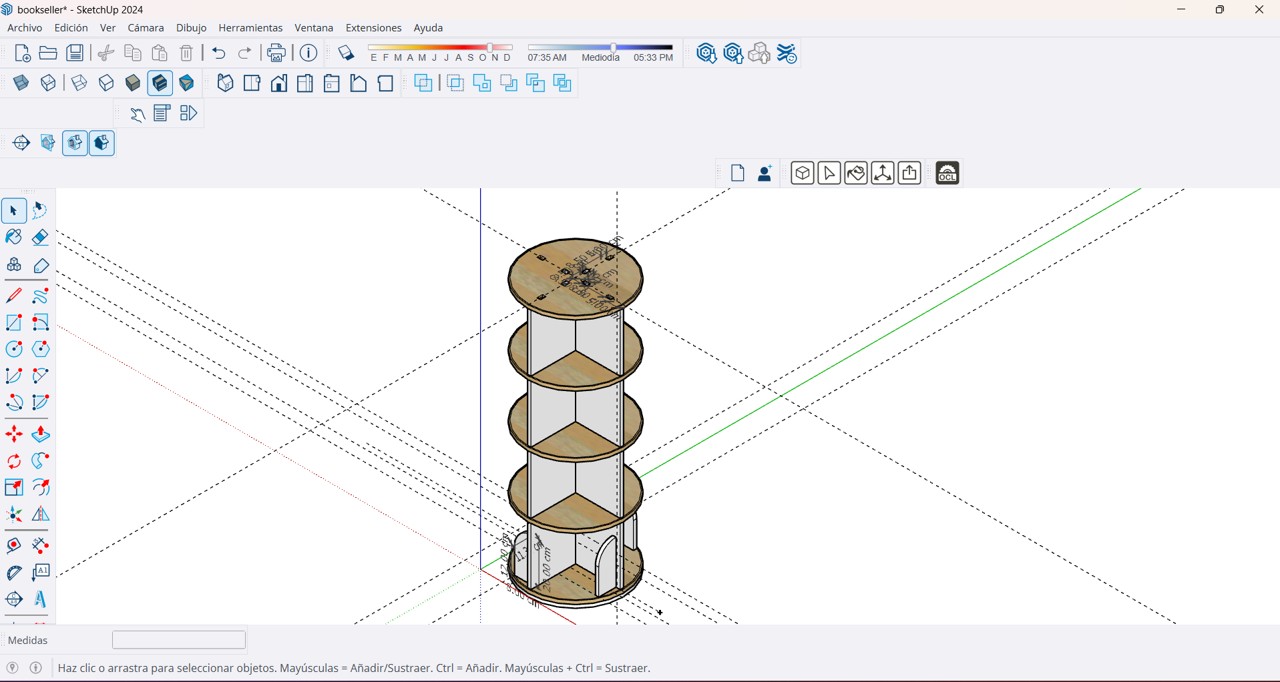Open the Dibujo menu

pos(191,28)
